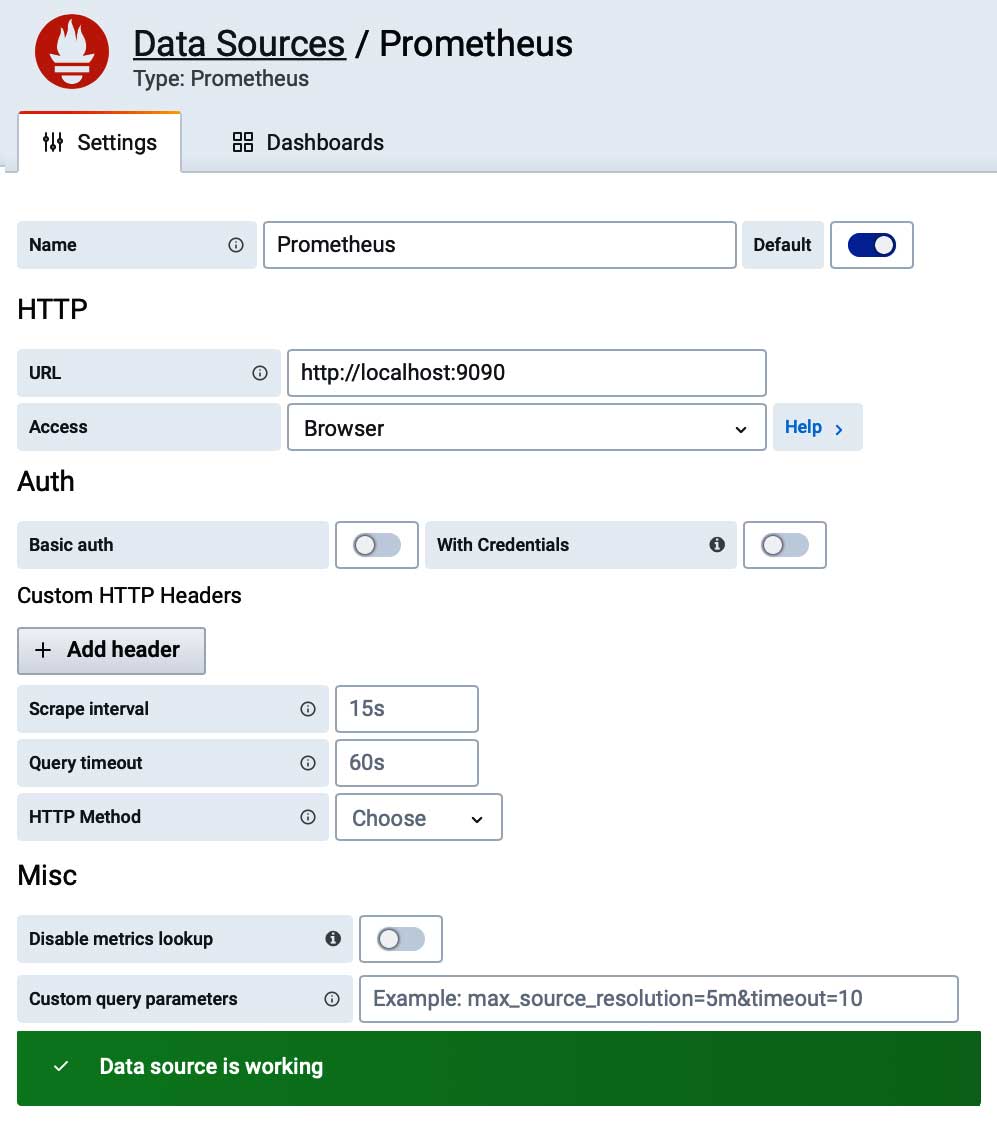The height and width of the screenshot is (1122, 997).
Task: Click the Data source is working banner
Action: (x=499, y=1068)
